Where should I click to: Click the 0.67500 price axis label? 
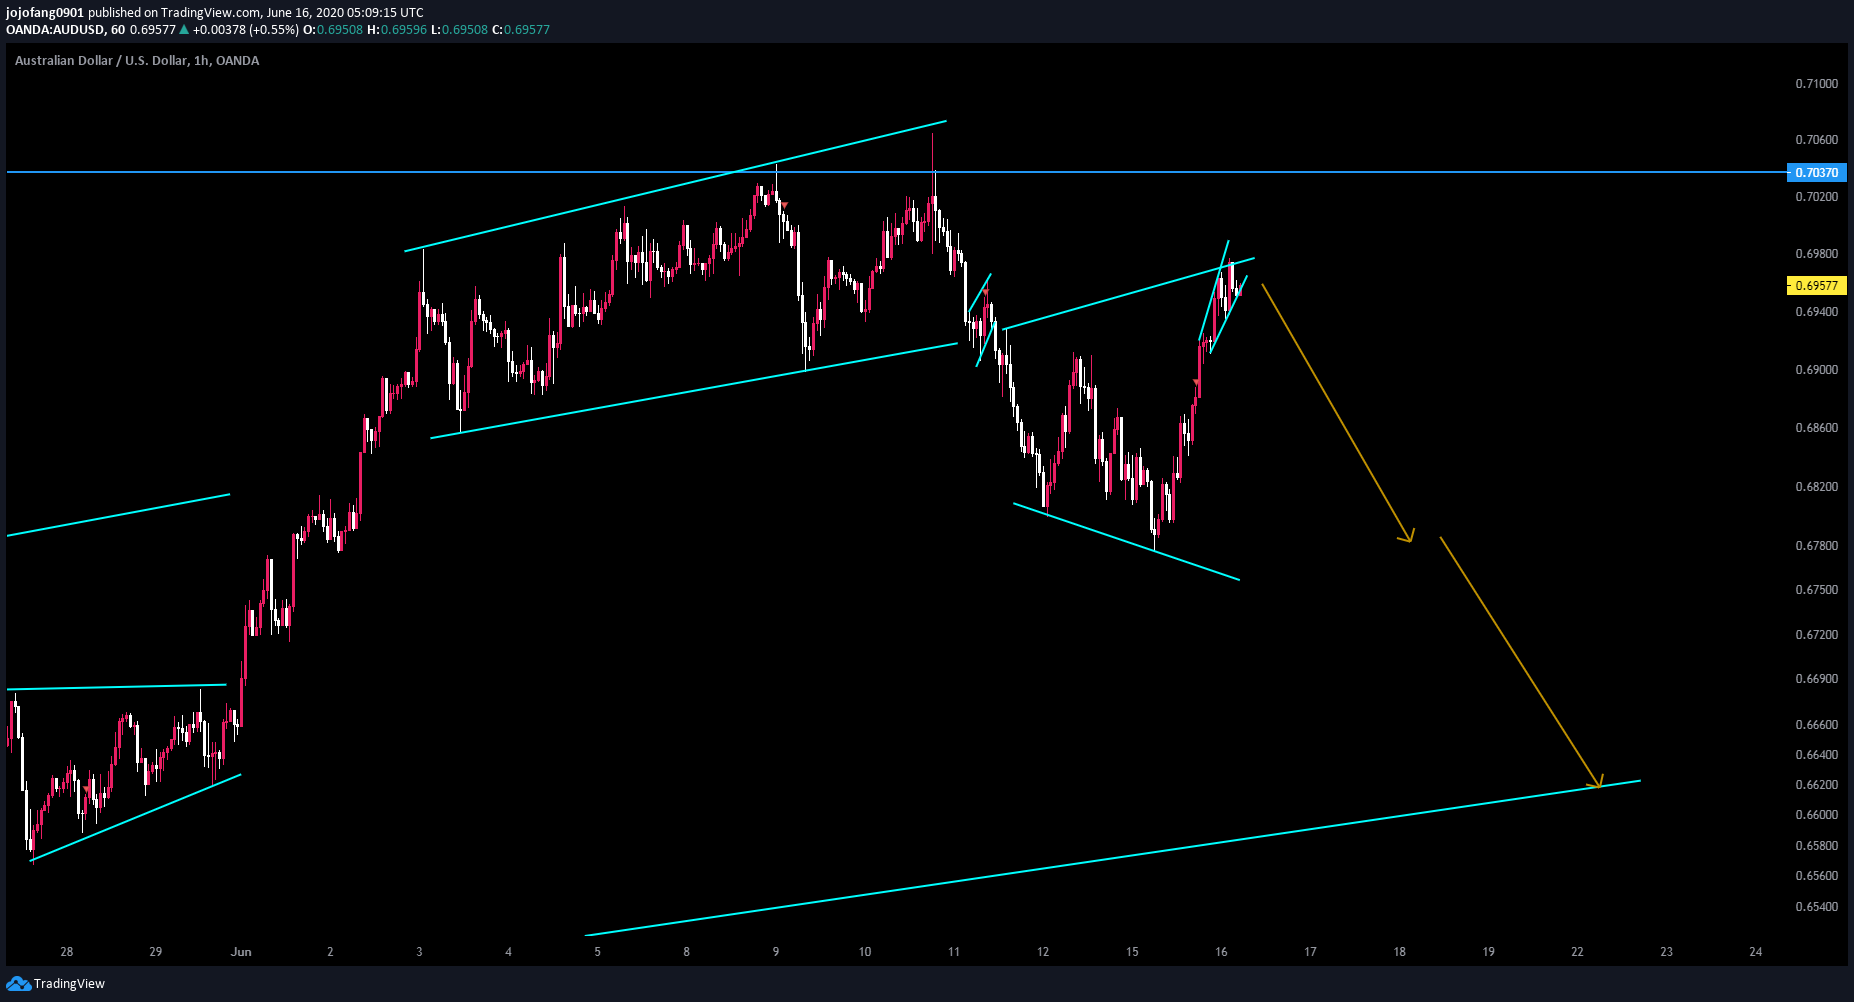pos(1817,590)
